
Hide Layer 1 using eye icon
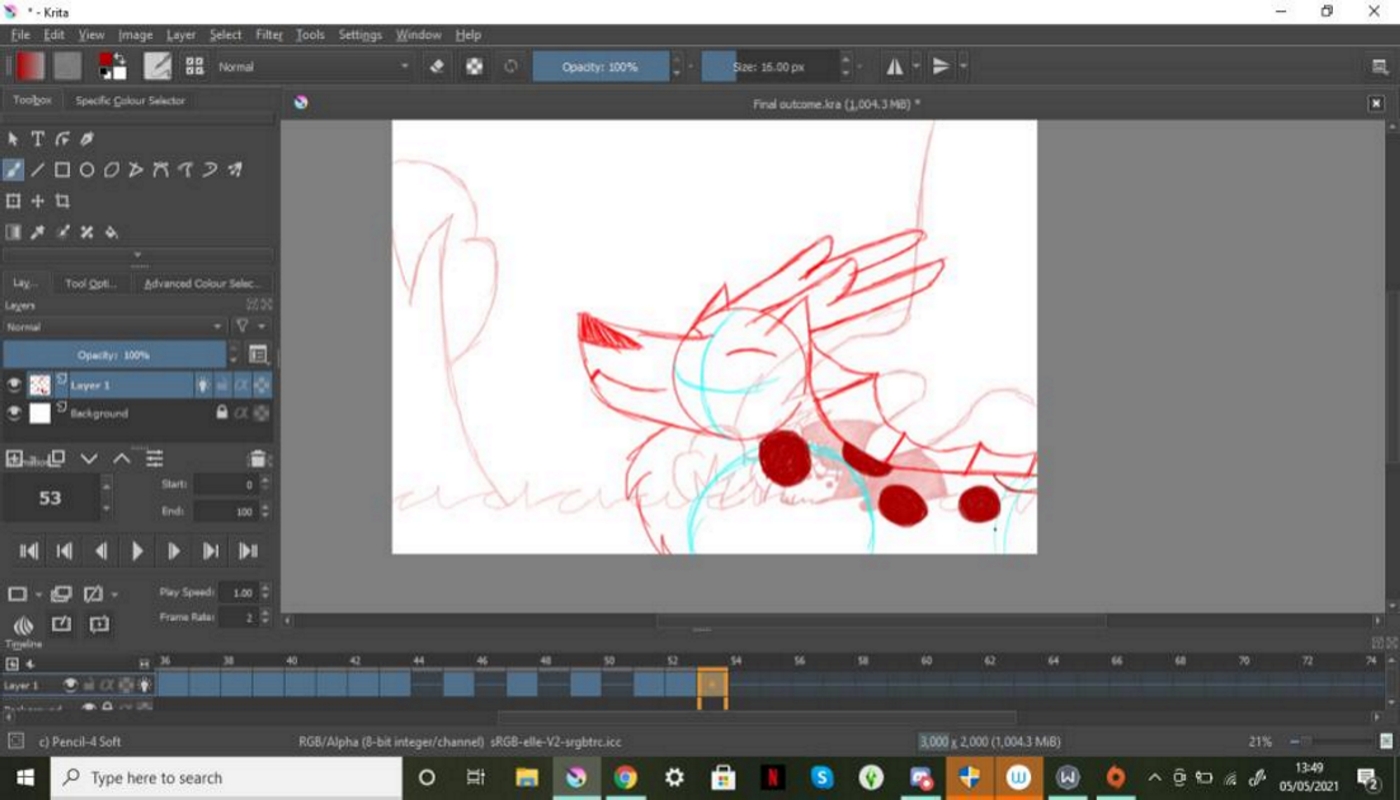click(14, 385)
